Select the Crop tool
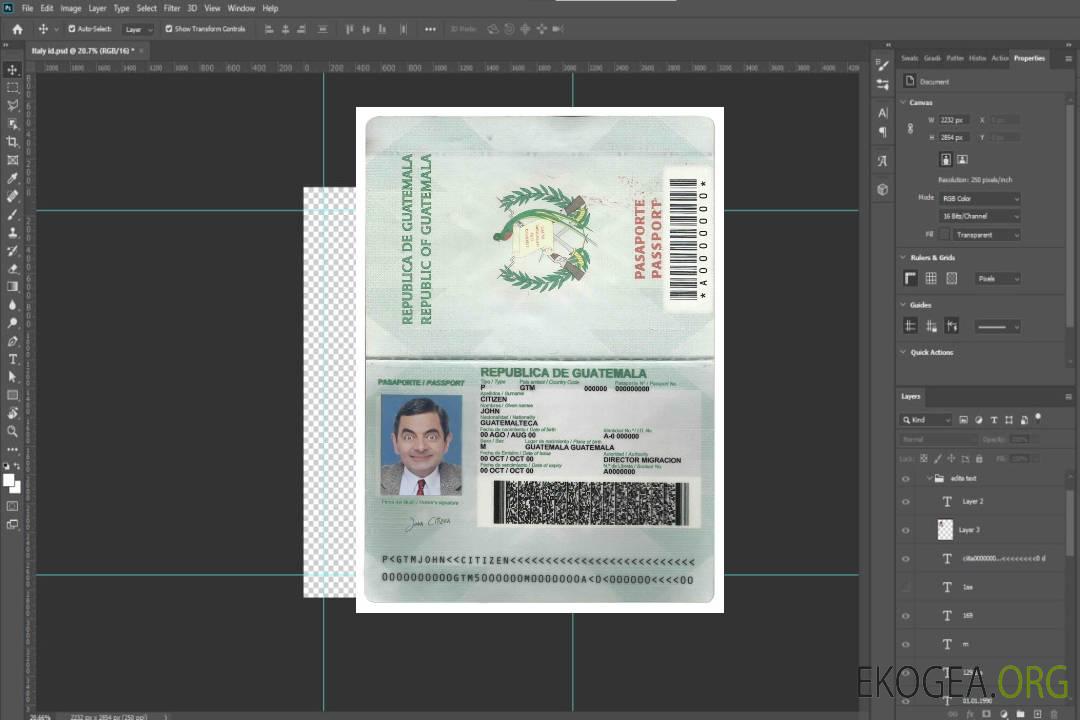 coord(12,142)
